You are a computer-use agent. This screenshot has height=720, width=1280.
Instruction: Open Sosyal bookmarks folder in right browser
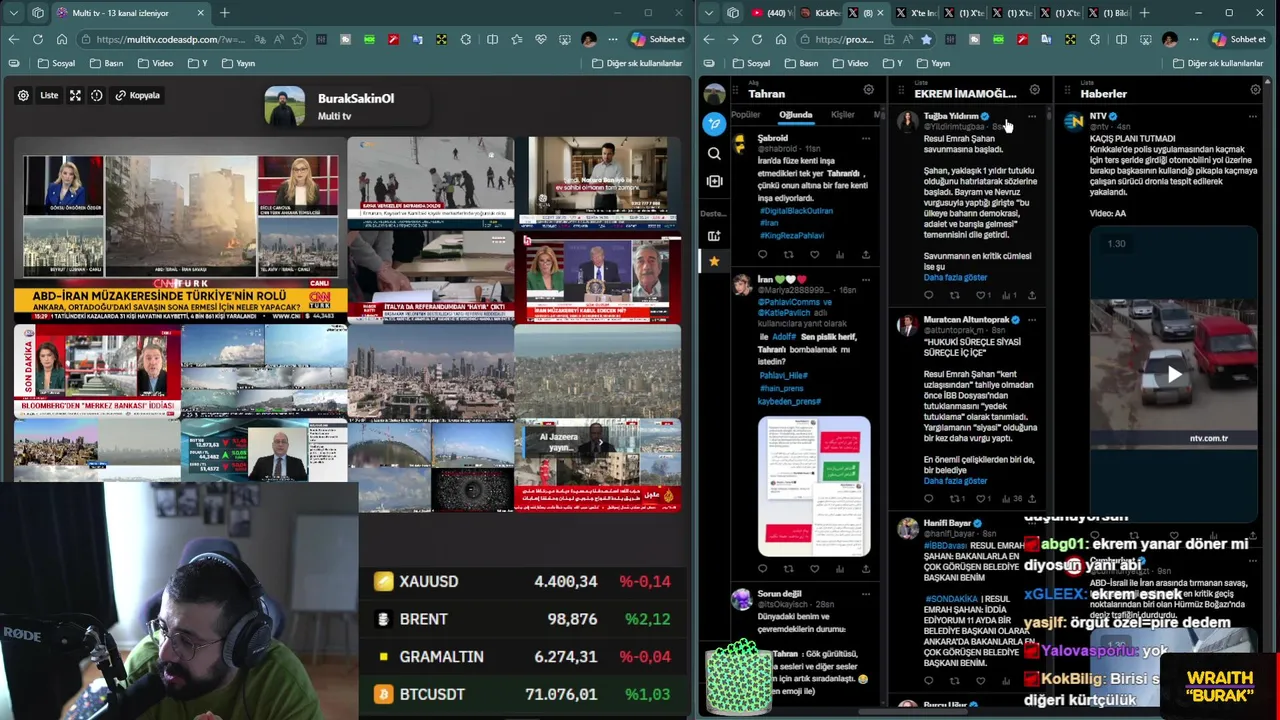[752, 63]
